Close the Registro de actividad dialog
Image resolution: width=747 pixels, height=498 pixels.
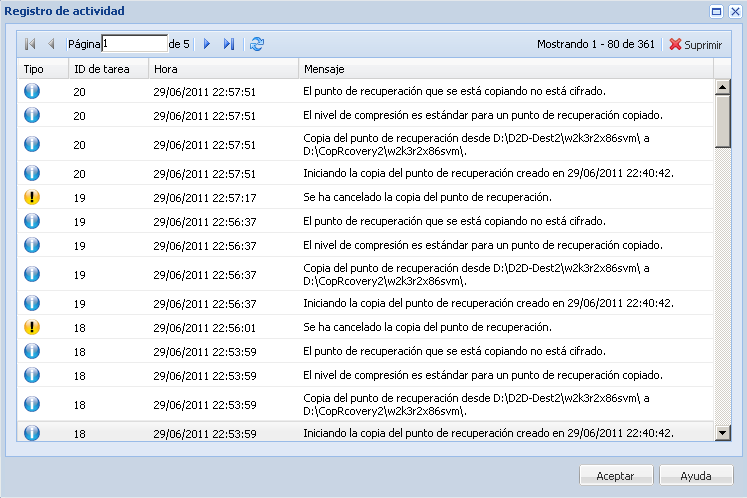735,11
